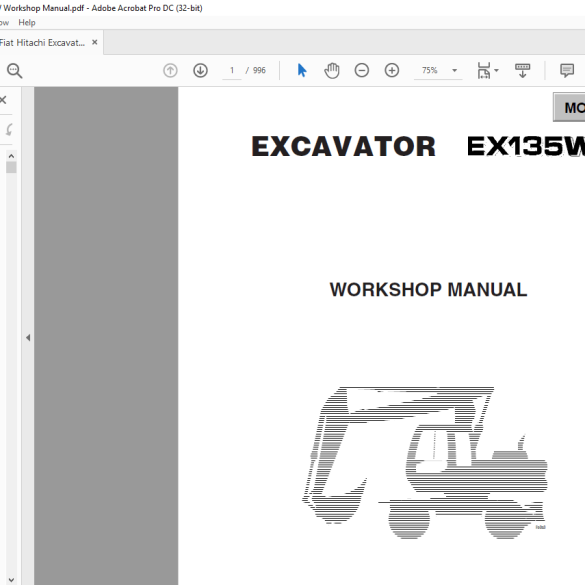This screenshot has width=585, height=585.
Task: Click the EX135W model text
Action: (x=526, y=146)
